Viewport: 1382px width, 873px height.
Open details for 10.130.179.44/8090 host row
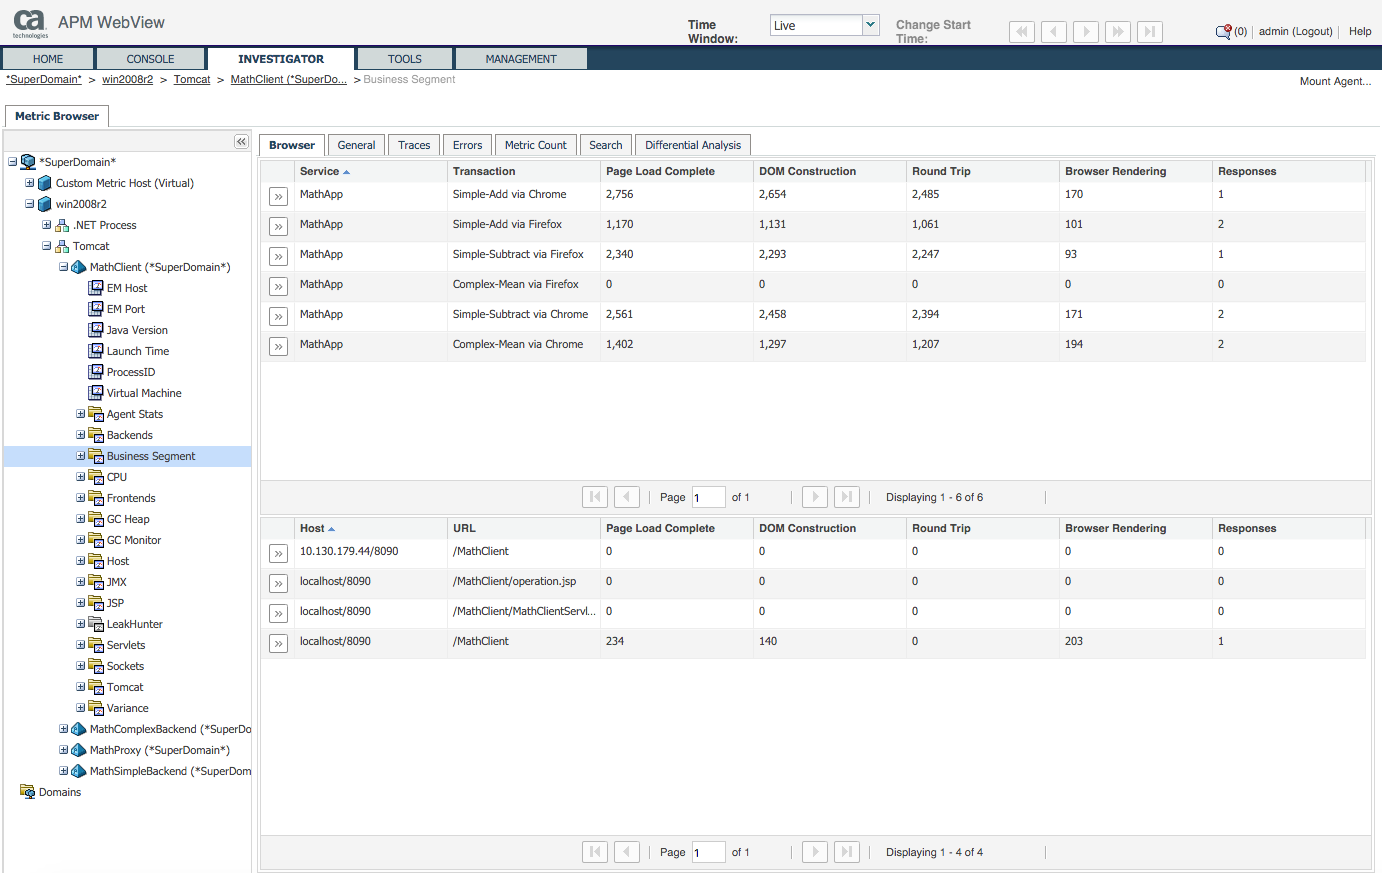tap(278, 554)
